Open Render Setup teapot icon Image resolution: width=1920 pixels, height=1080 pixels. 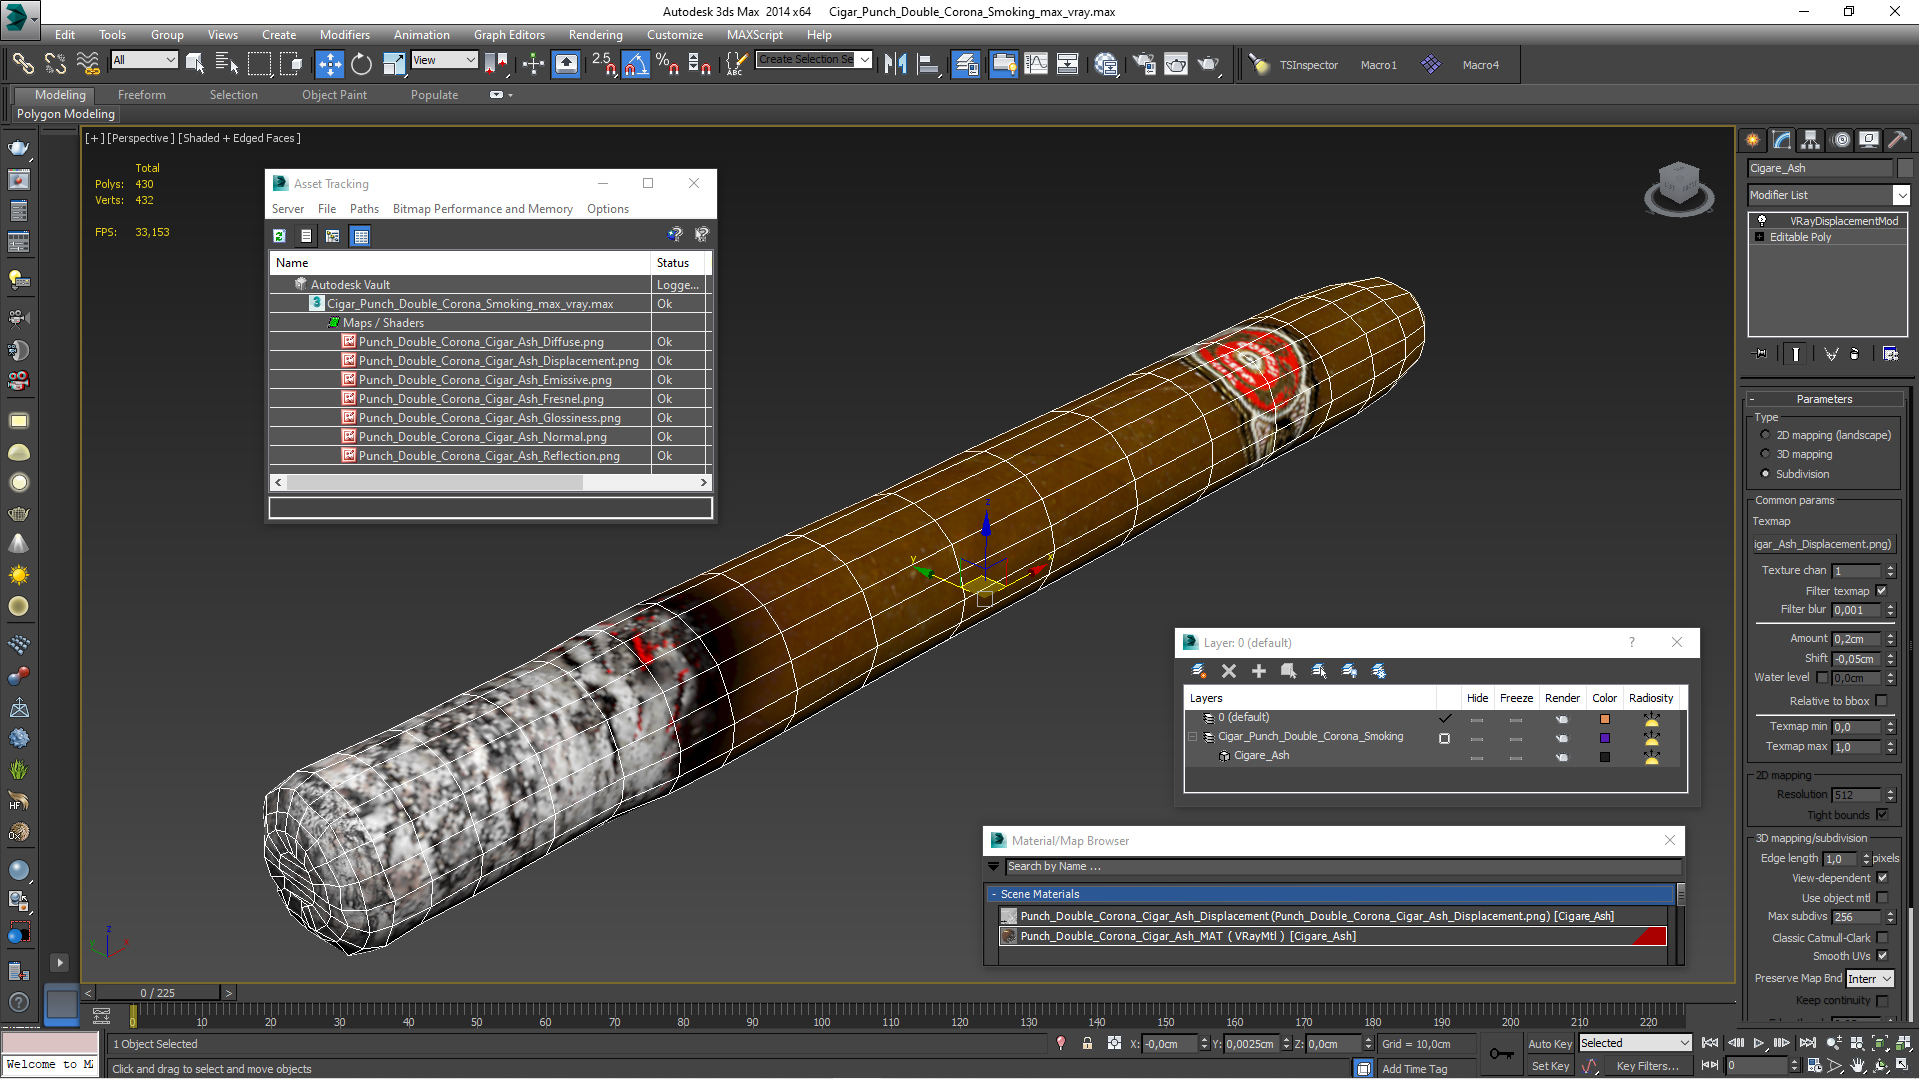[x=1143, y=64]
